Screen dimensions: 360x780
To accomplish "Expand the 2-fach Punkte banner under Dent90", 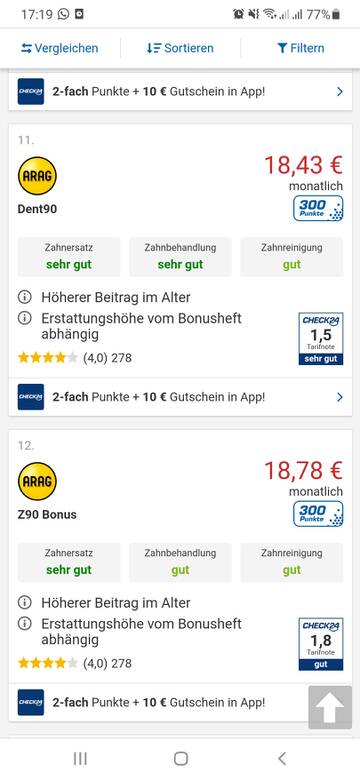I will click(x=180, y=397).
